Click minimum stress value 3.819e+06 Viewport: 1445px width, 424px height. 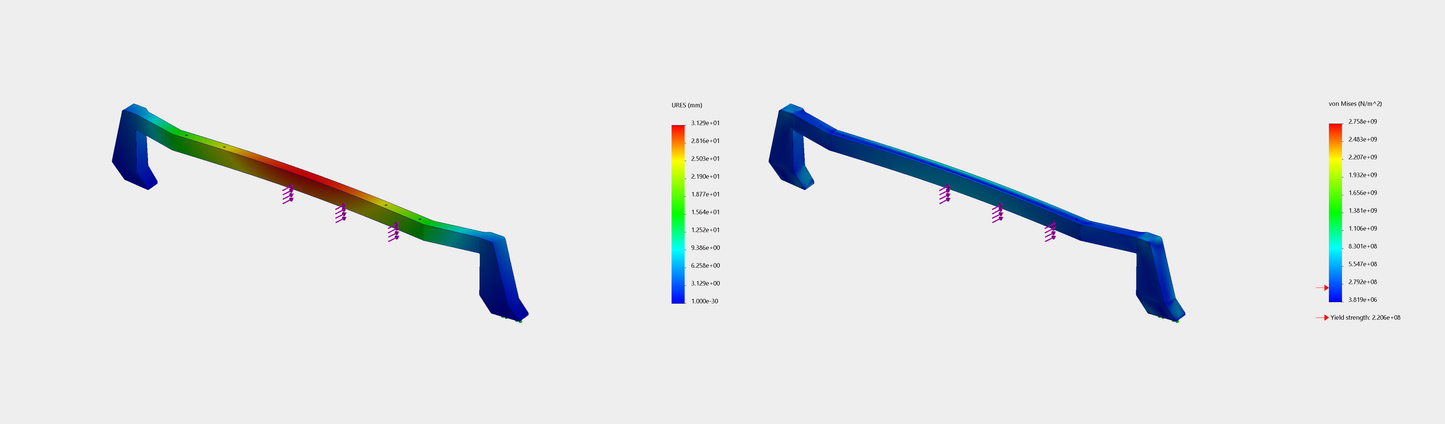[1363, 300]
